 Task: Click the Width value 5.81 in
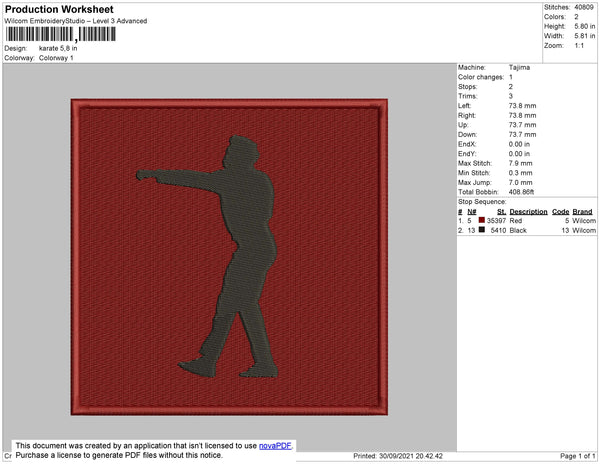pyautogui.click(x=584, y=36)
